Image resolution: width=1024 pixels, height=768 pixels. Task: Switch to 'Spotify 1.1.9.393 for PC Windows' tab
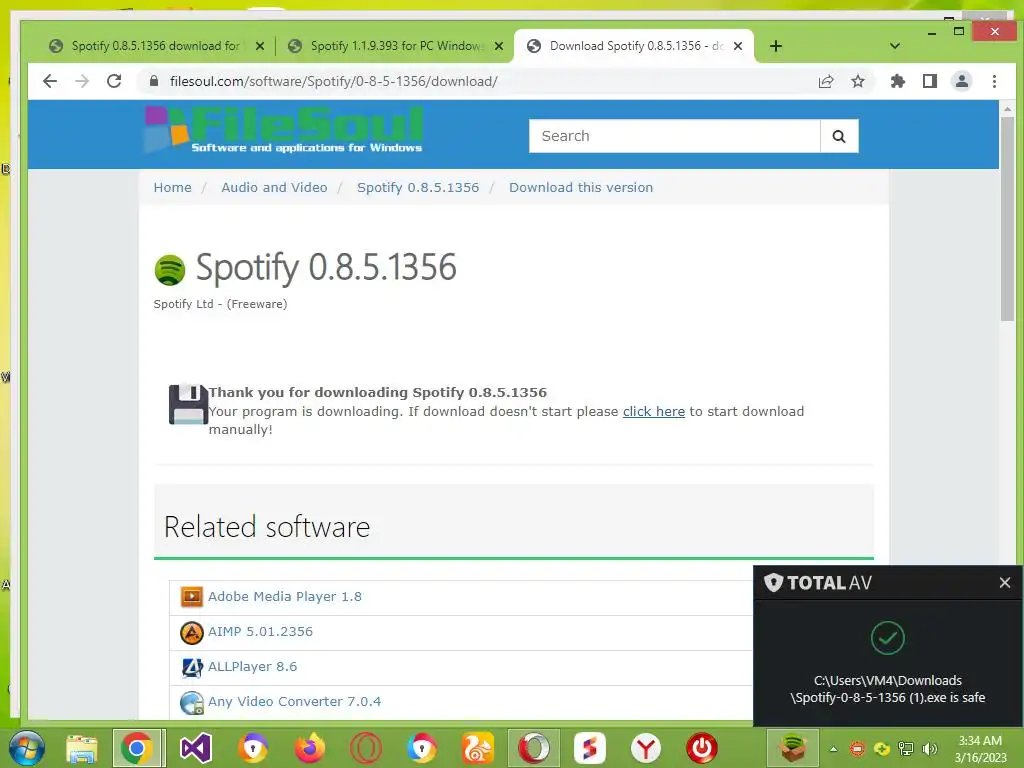[396, 46]
